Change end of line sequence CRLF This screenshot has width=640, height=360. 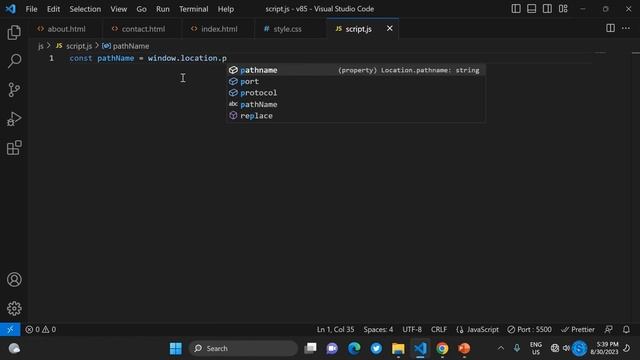tap(439, 329)
